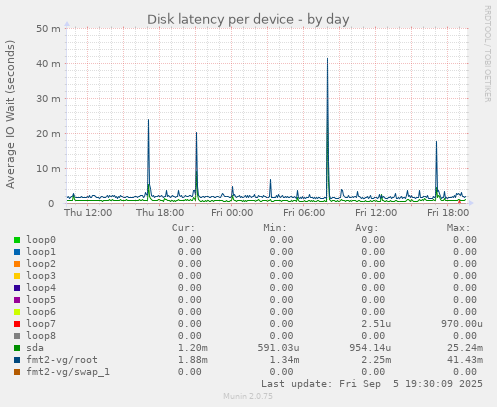
Task: Click the 10 m y-axis label
Action: click(48, 169)
